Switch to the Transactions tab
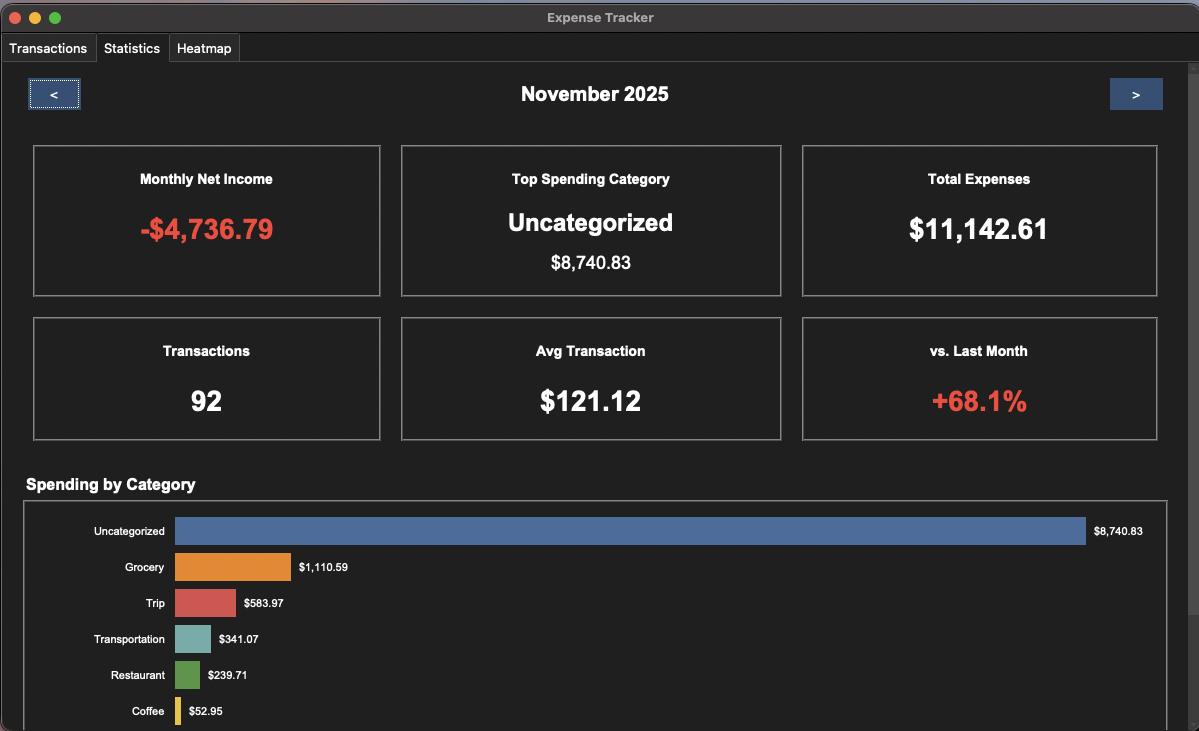Screen dimensions: 1199x731 (x=48, y=48)
